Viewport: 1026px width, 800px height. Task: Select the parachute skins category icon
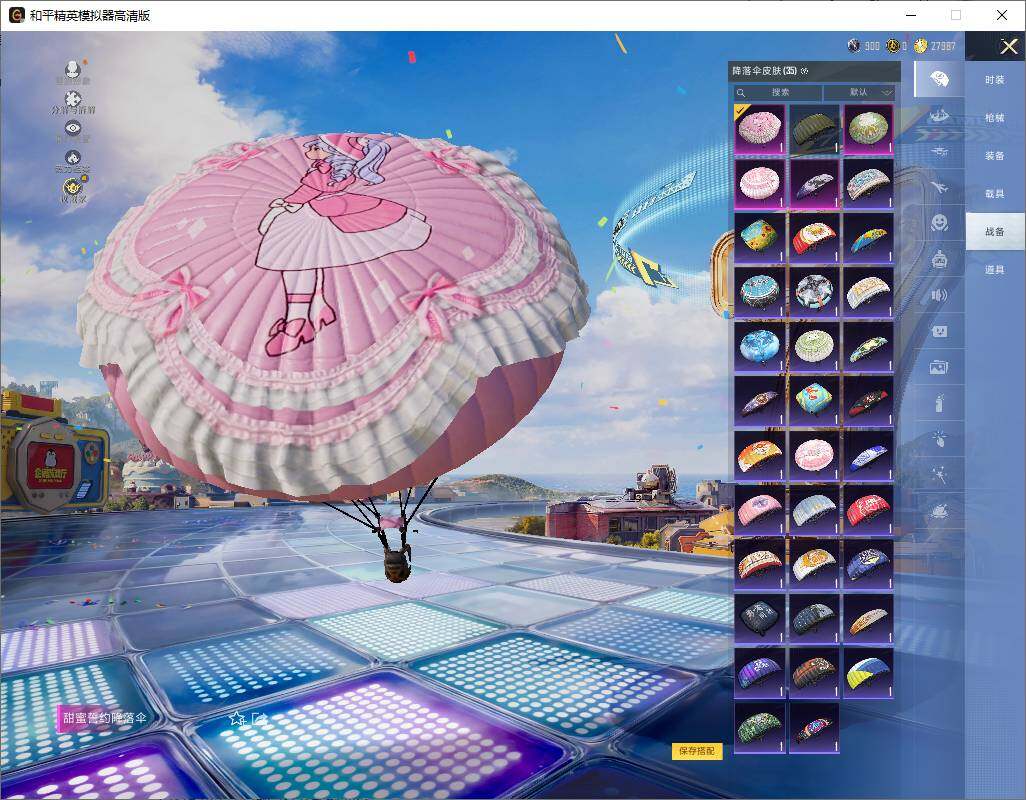(x=939, y=79)
